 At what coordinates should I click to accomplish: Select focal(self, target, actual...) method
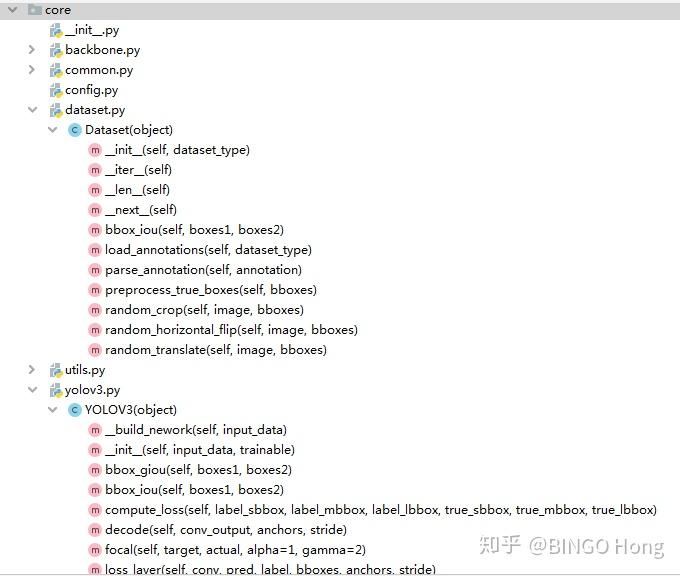(x=235, y=550)
